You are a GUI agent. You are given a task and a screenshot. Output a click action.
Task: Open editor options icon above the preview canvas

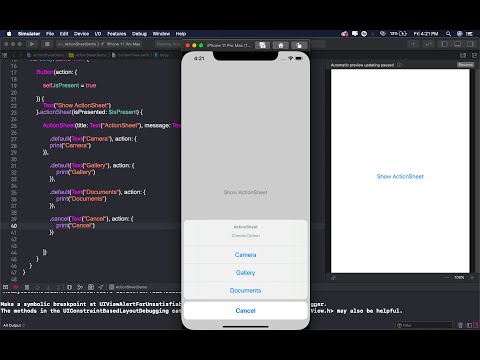click(463, 55)
